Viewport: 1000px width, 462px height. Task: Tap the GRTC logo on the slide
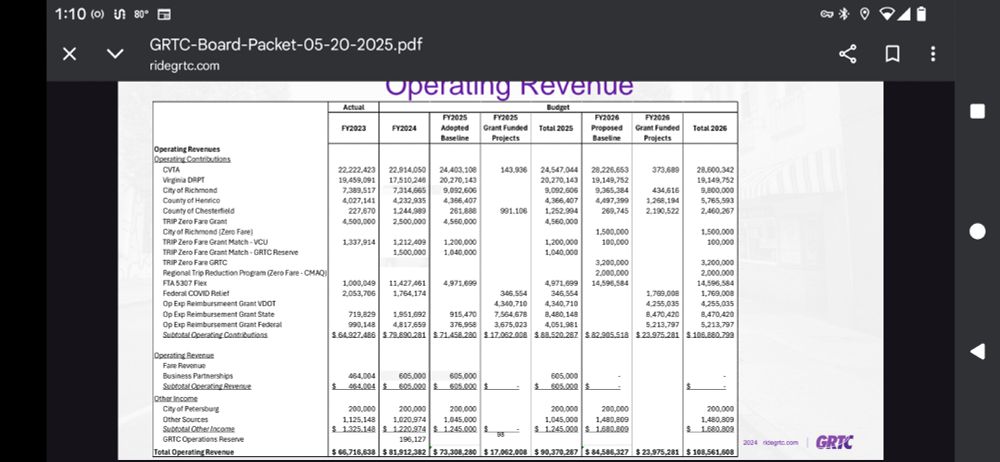pos(834,442)
